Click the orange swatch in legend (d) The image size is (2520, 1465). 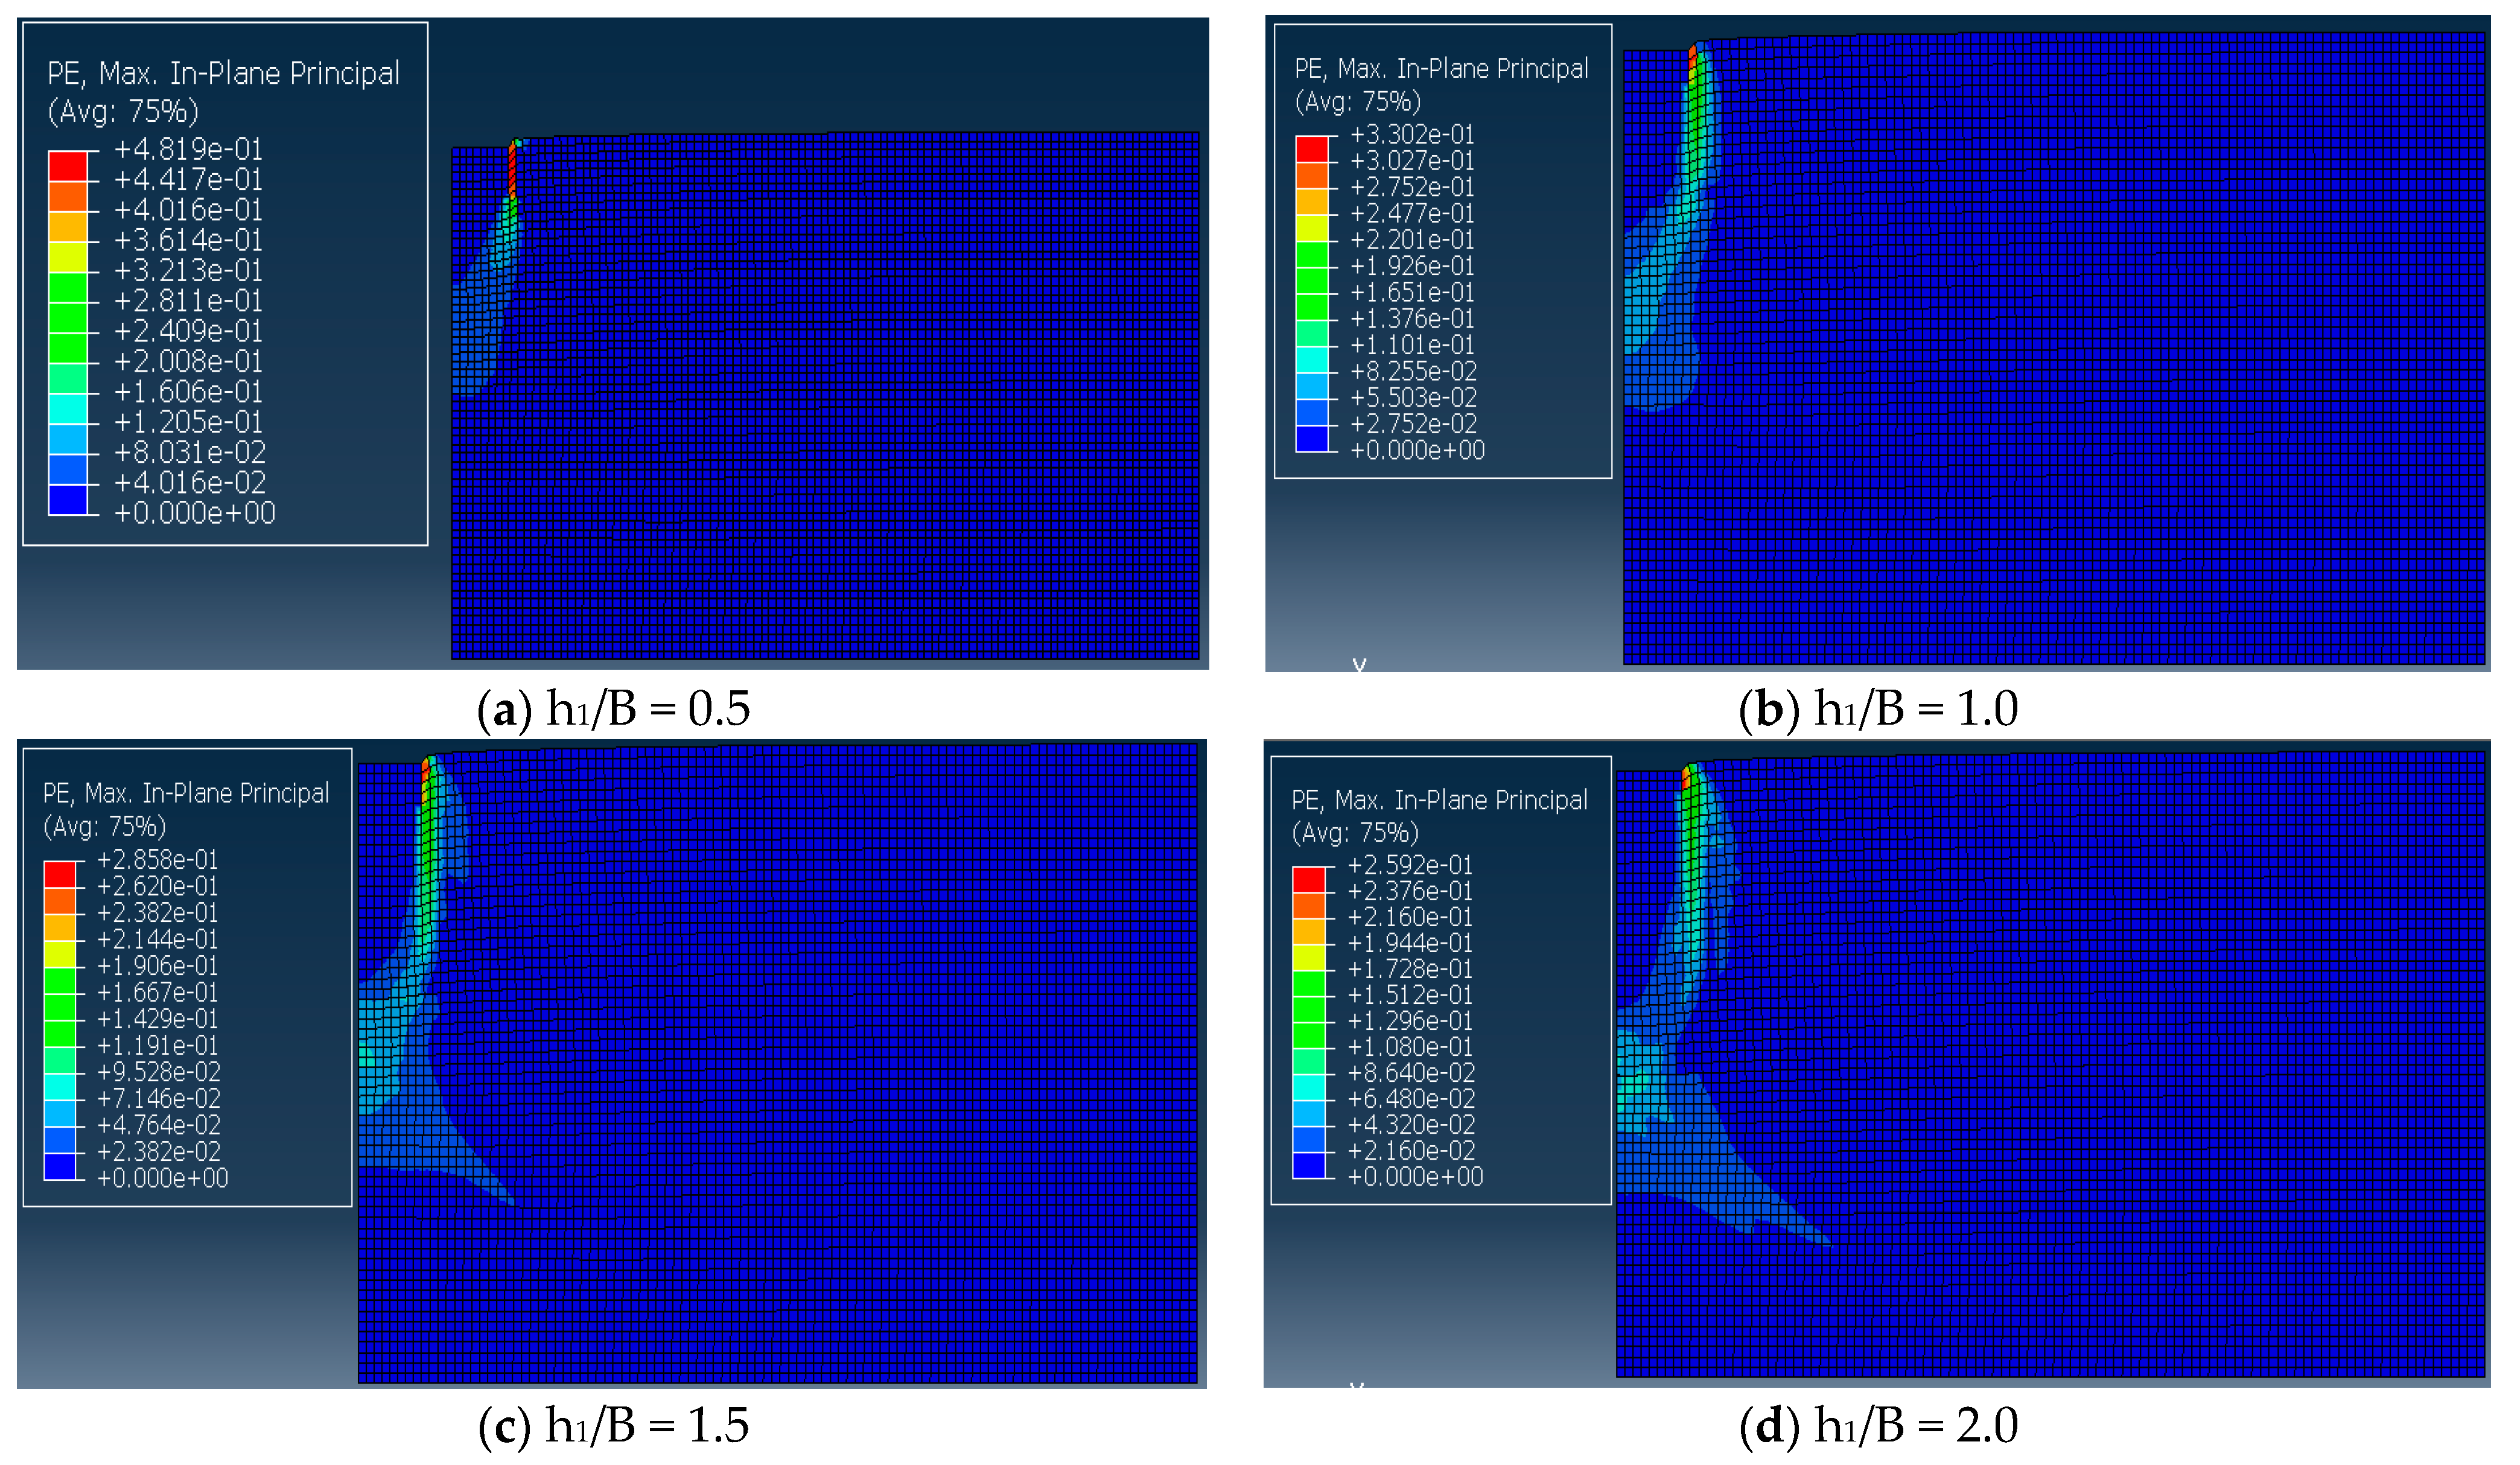coord(1309,905)
